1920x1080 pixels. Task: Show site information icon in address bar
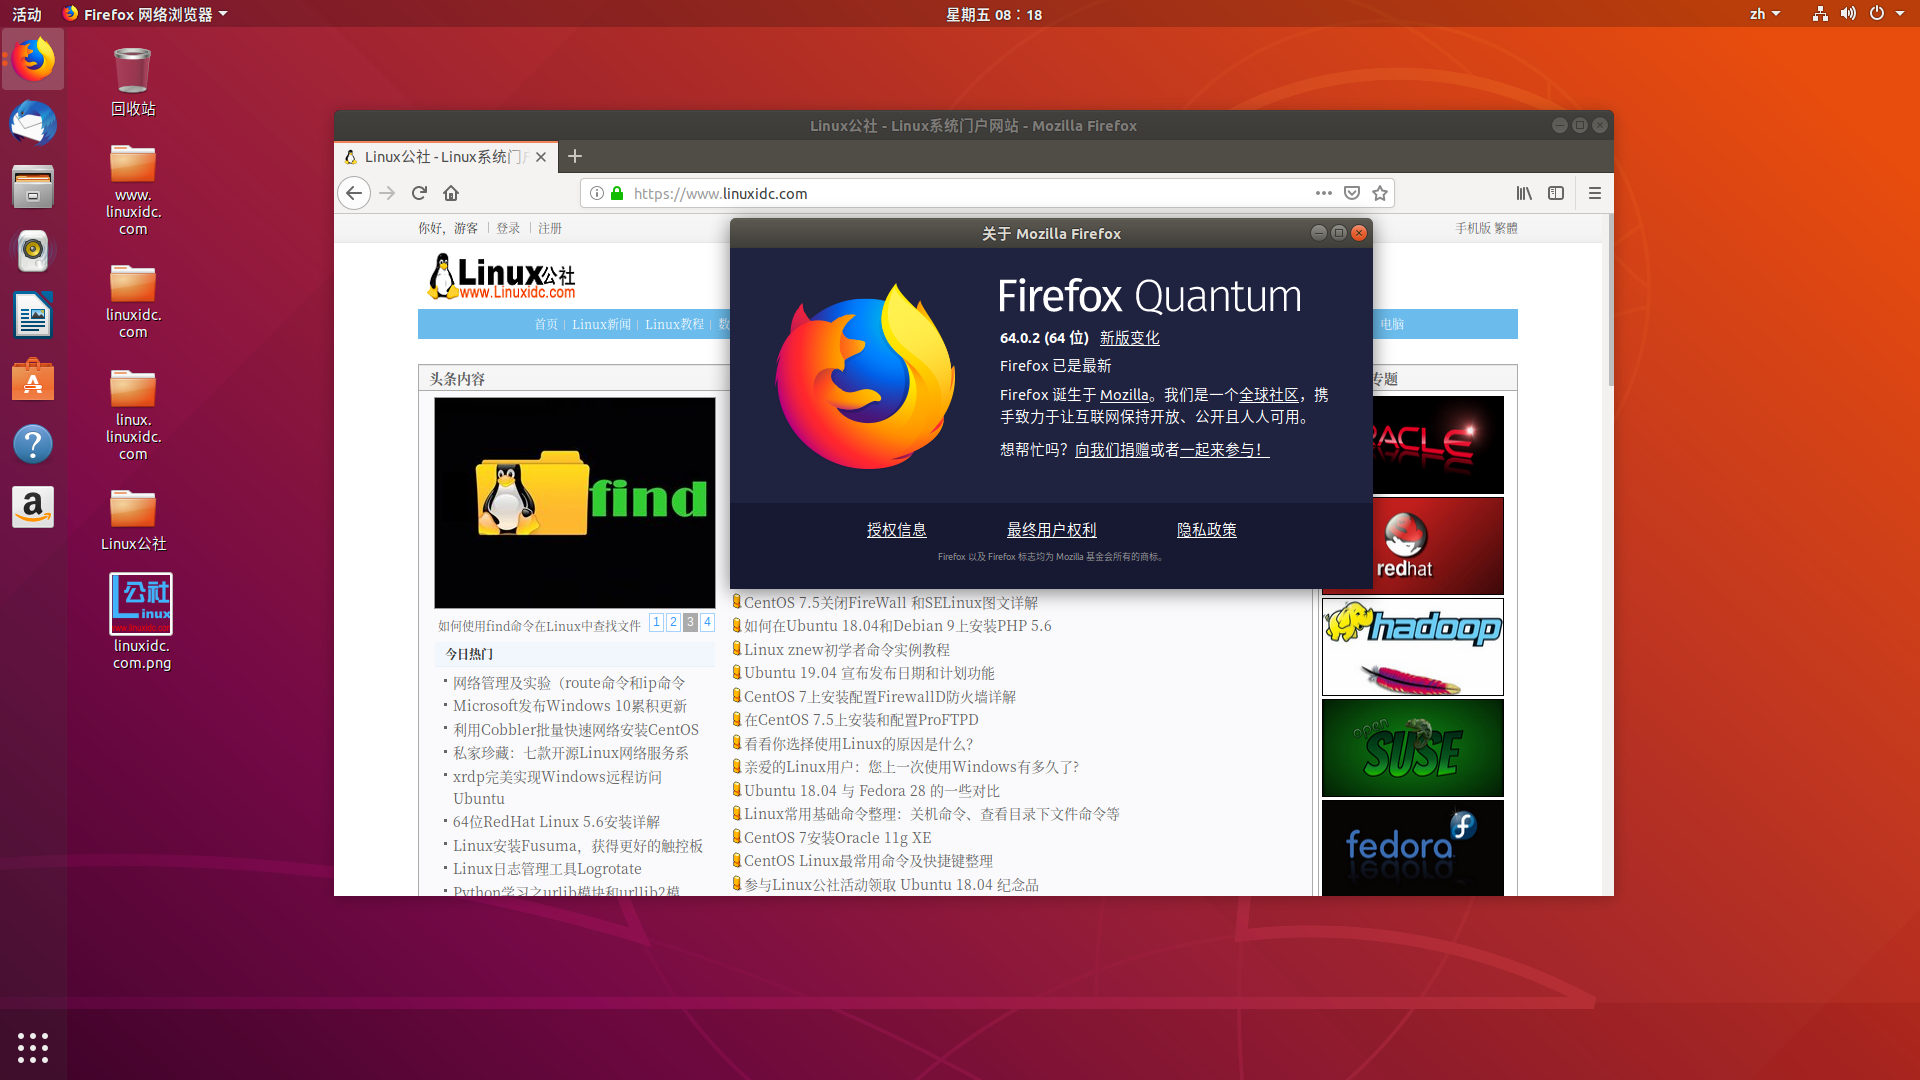point(597,193)
